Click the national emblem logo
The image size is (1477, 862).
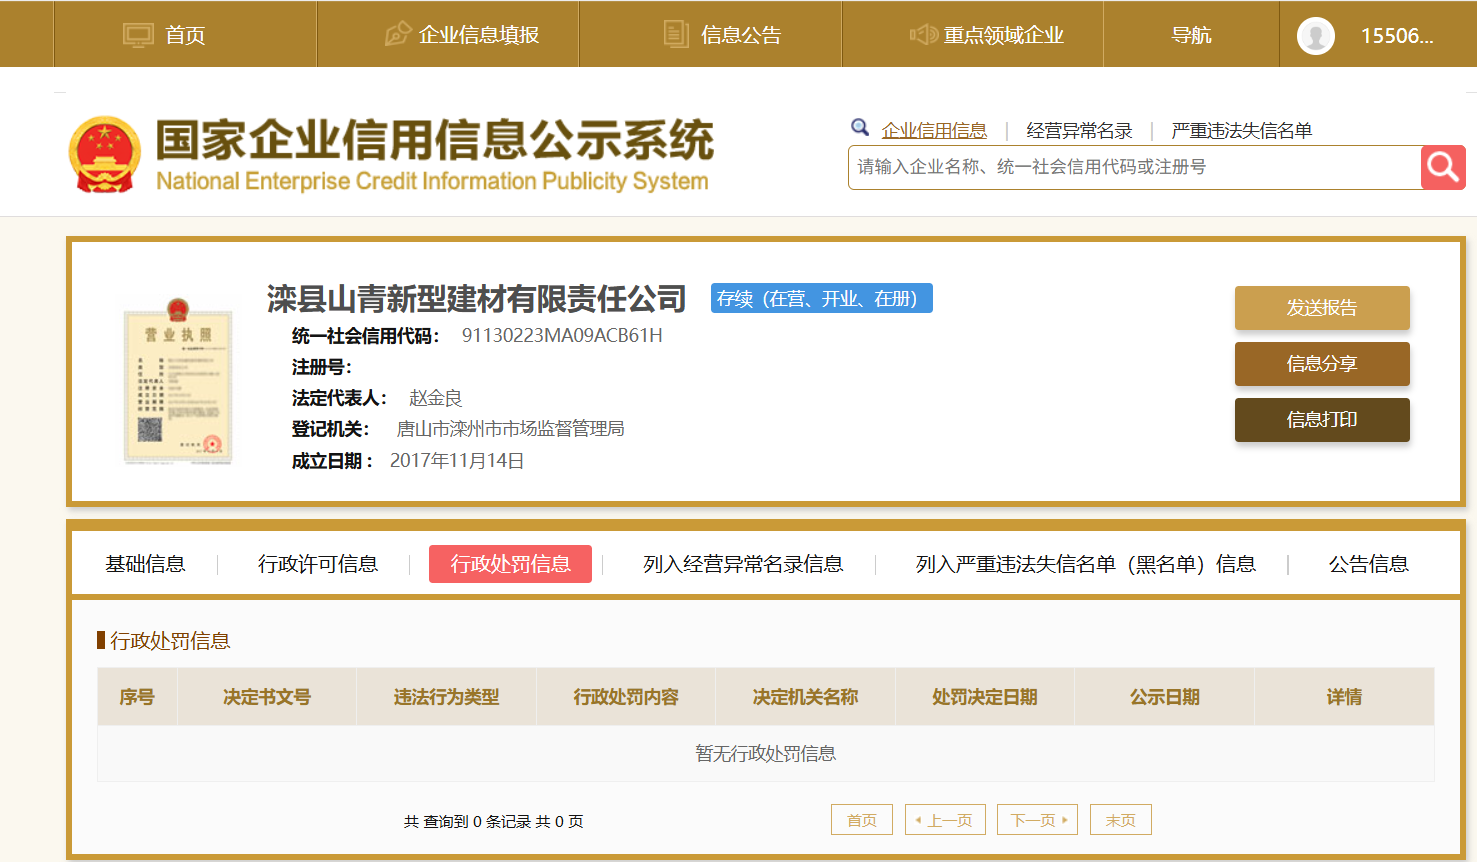click(104, 155)
